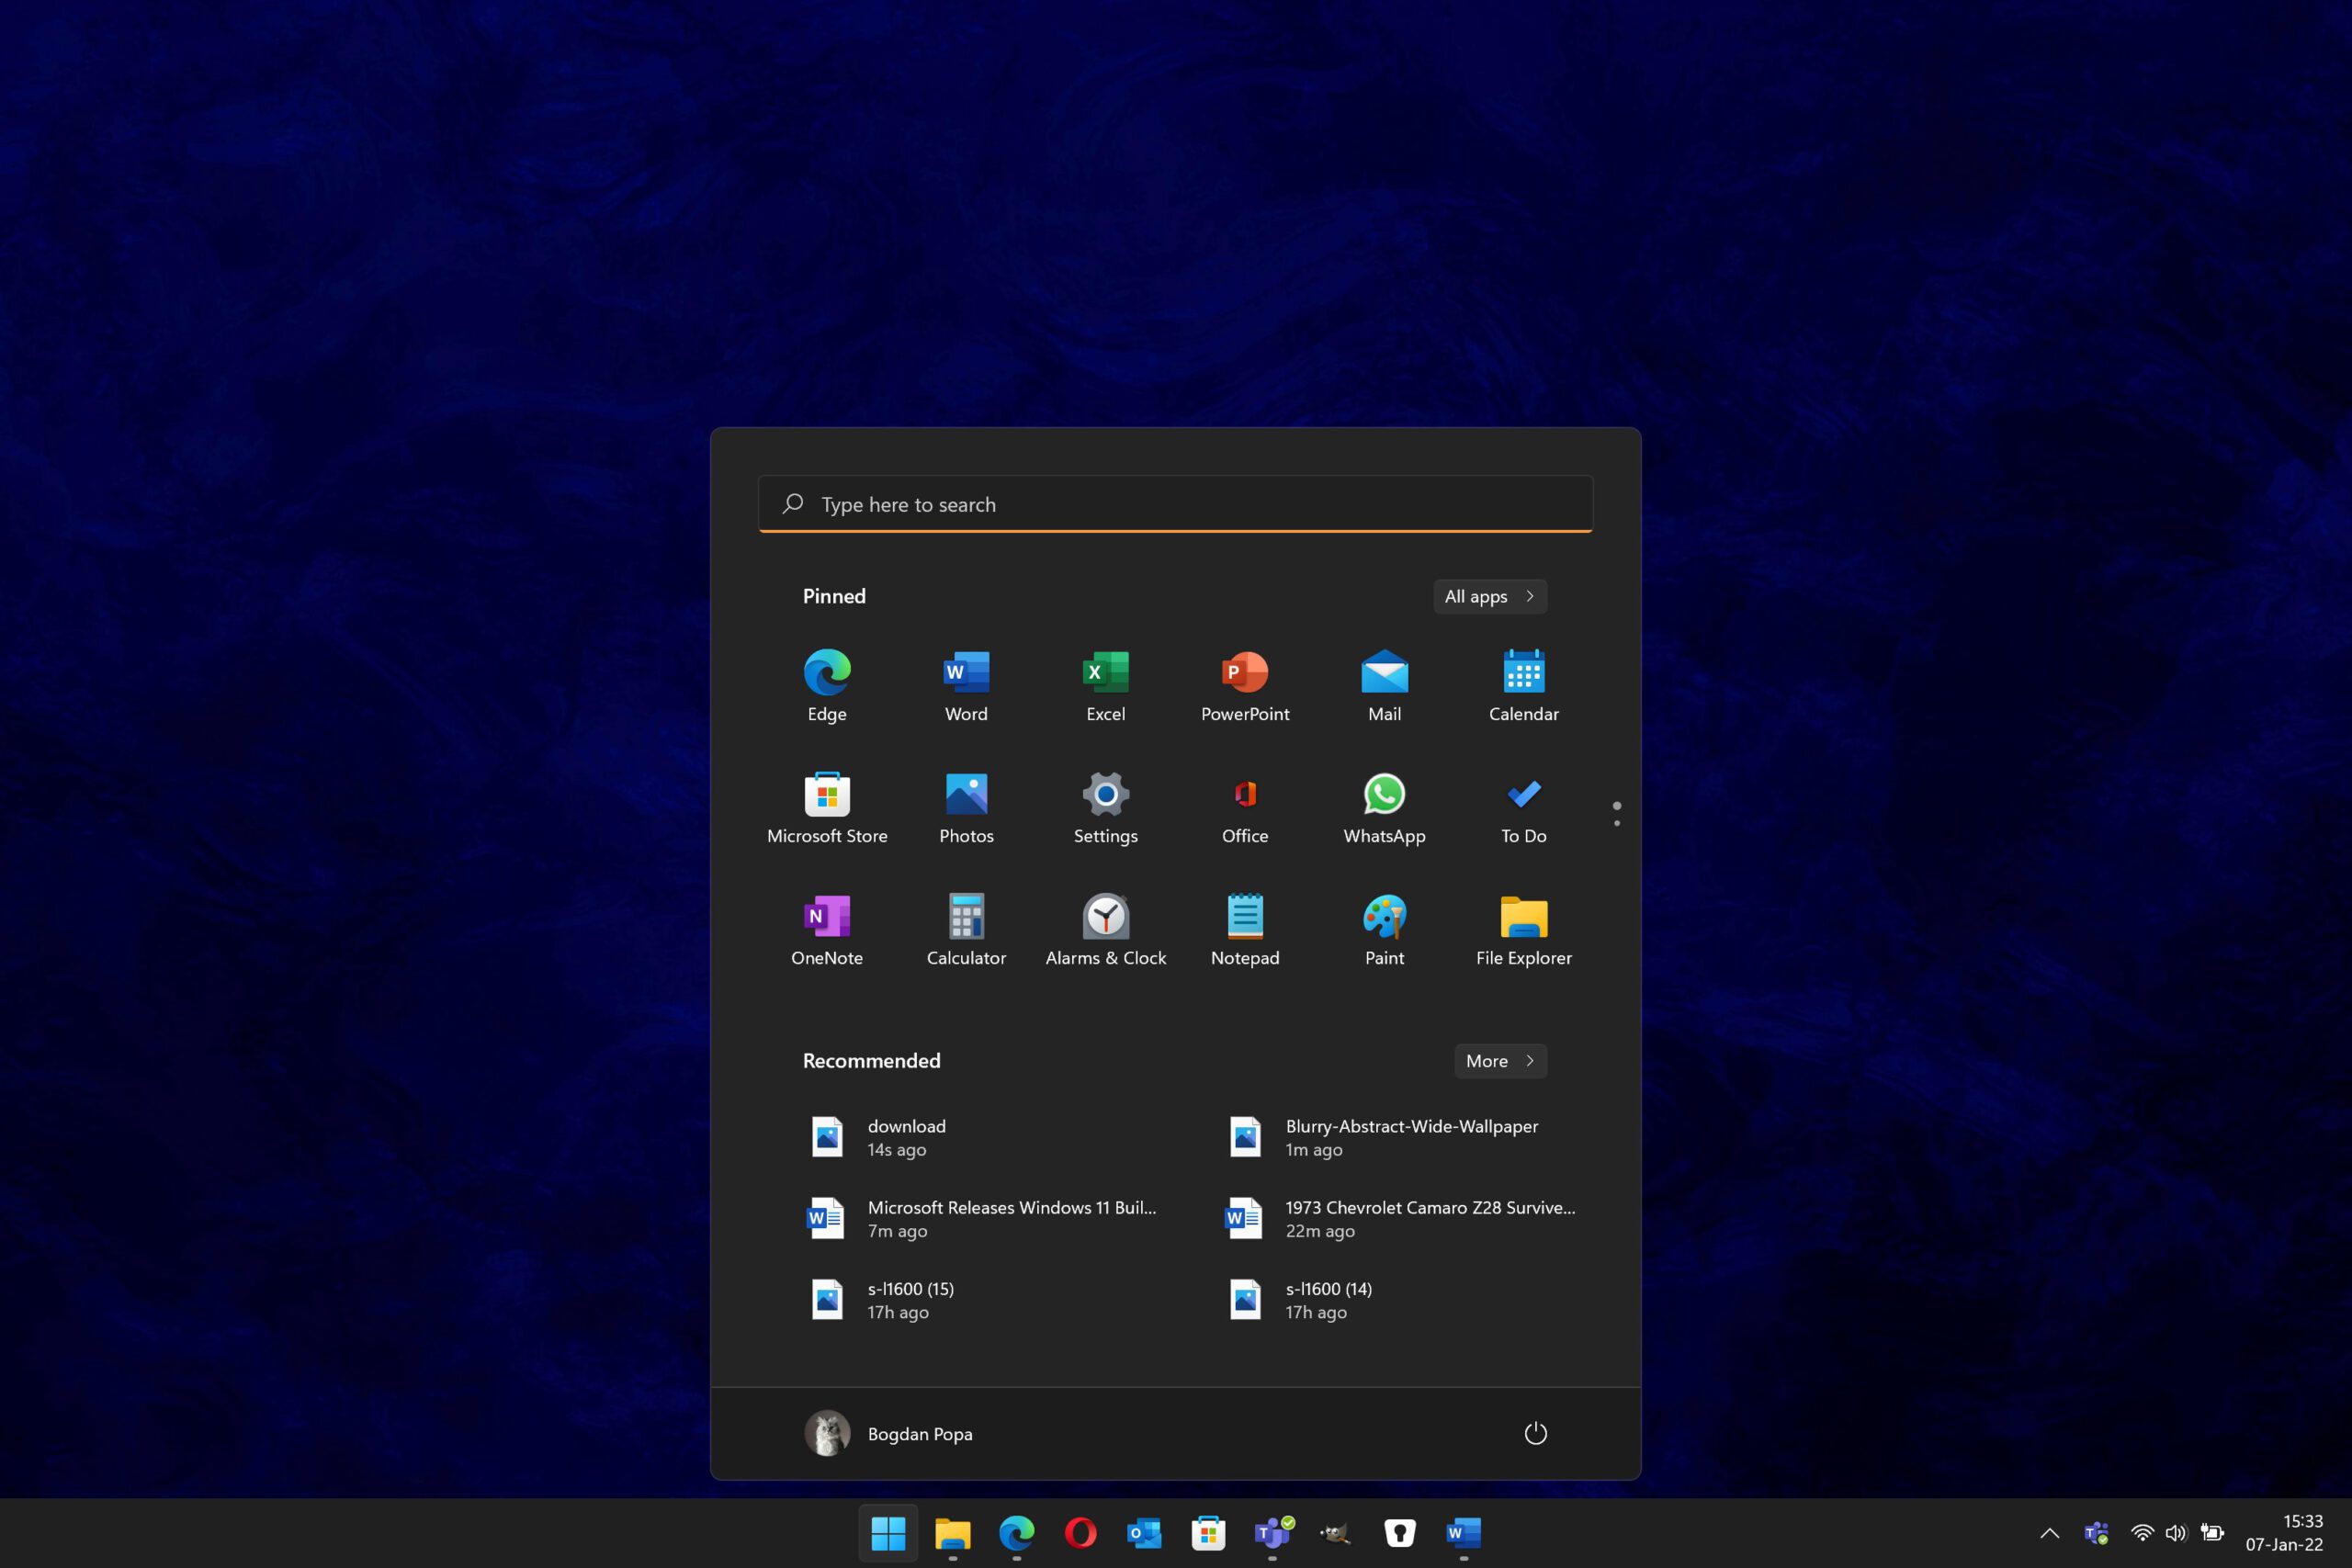The height and width of the screenshot is (1568, 2352).
Task: Switch to Word on the taskbar
Action: 1464,1532
